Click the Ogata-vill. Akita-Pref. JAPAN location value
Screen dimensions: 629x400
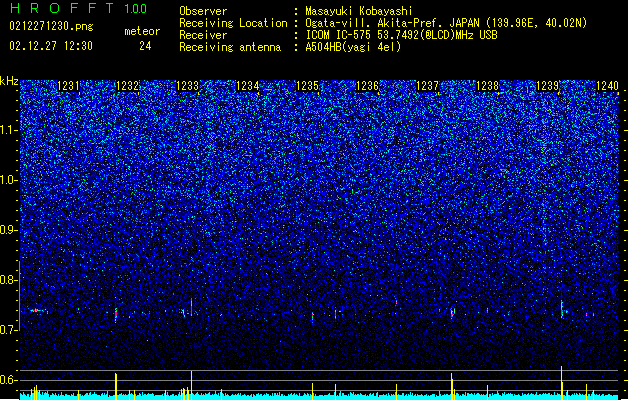point(446,23)
